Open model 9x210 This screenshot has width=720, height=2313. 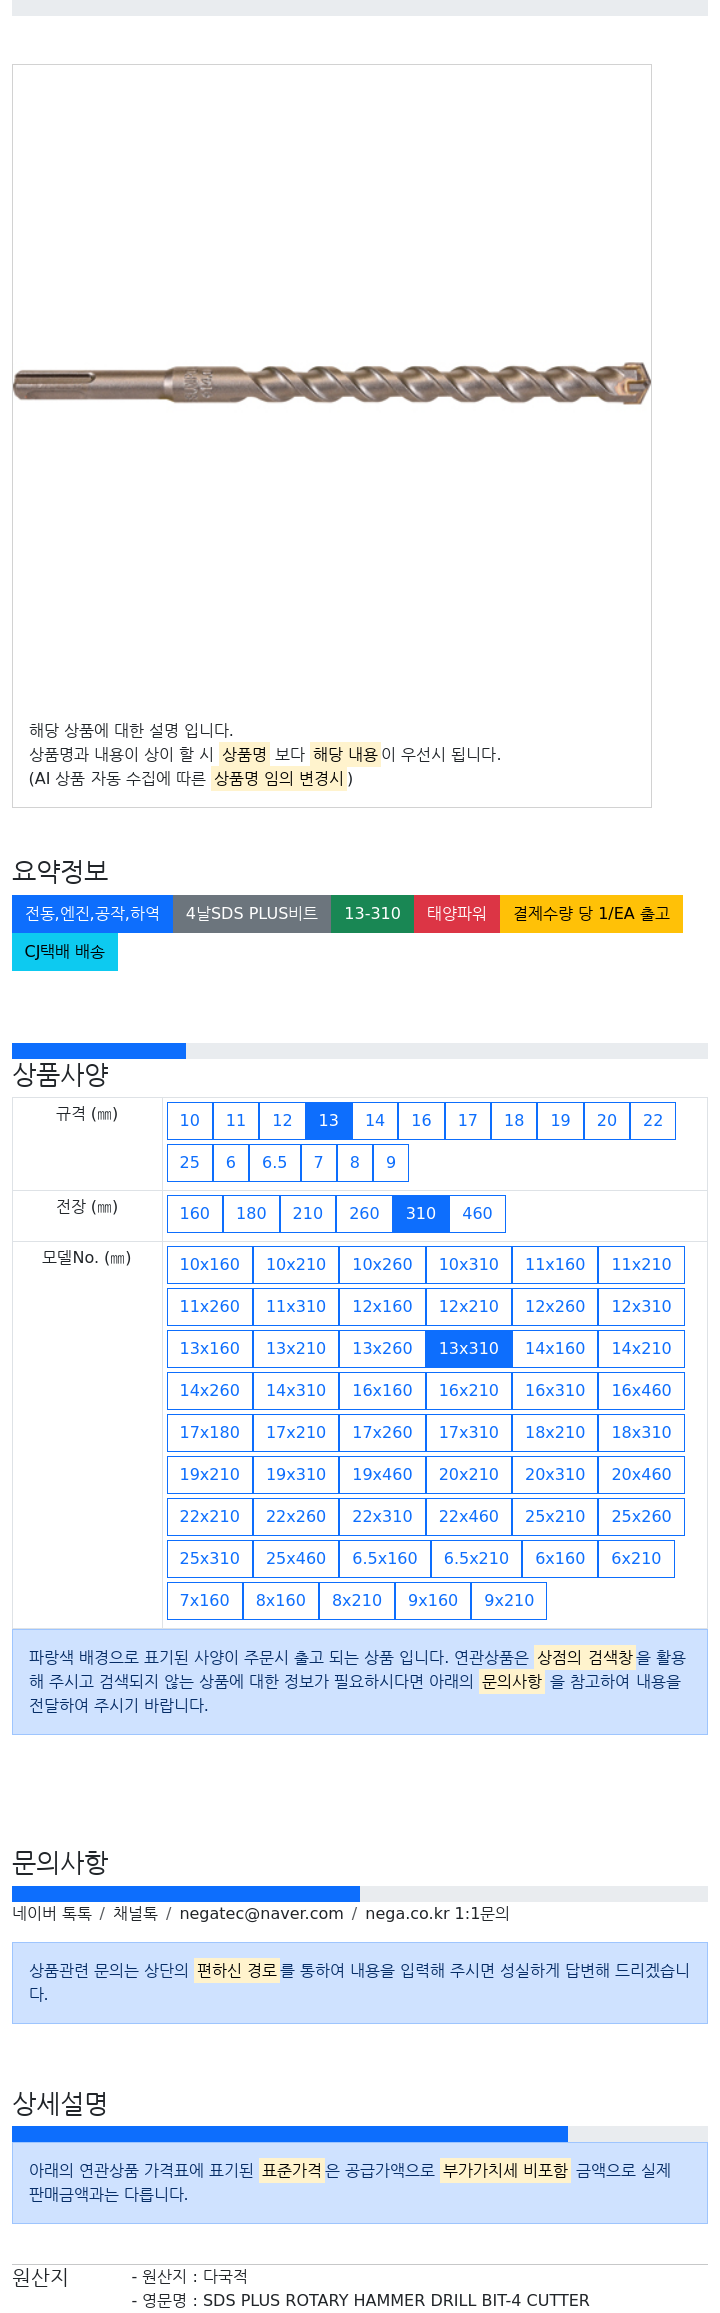coord(509,1601)
